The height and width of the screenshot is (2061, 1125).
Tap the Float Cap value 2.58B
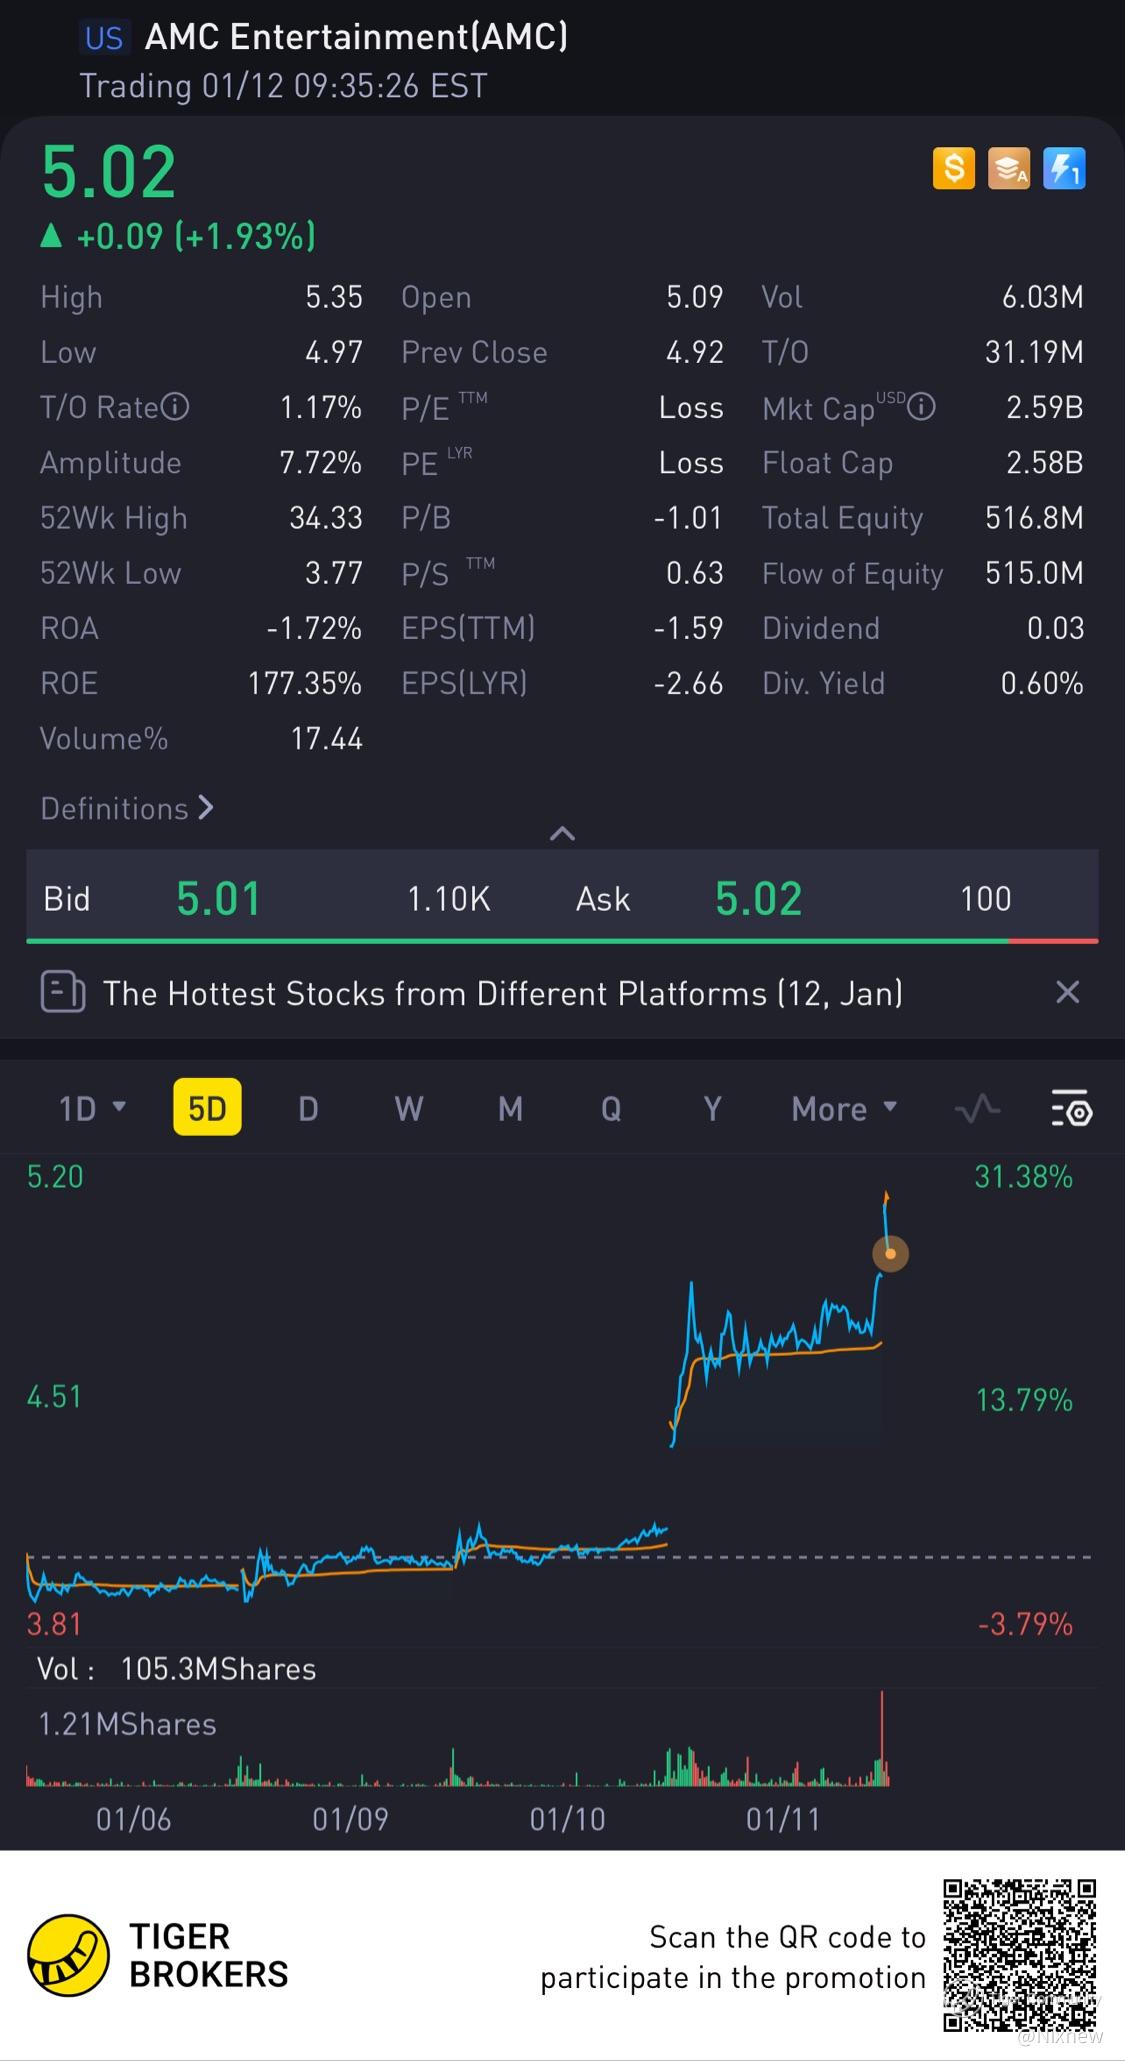[x=1045, y=462]
